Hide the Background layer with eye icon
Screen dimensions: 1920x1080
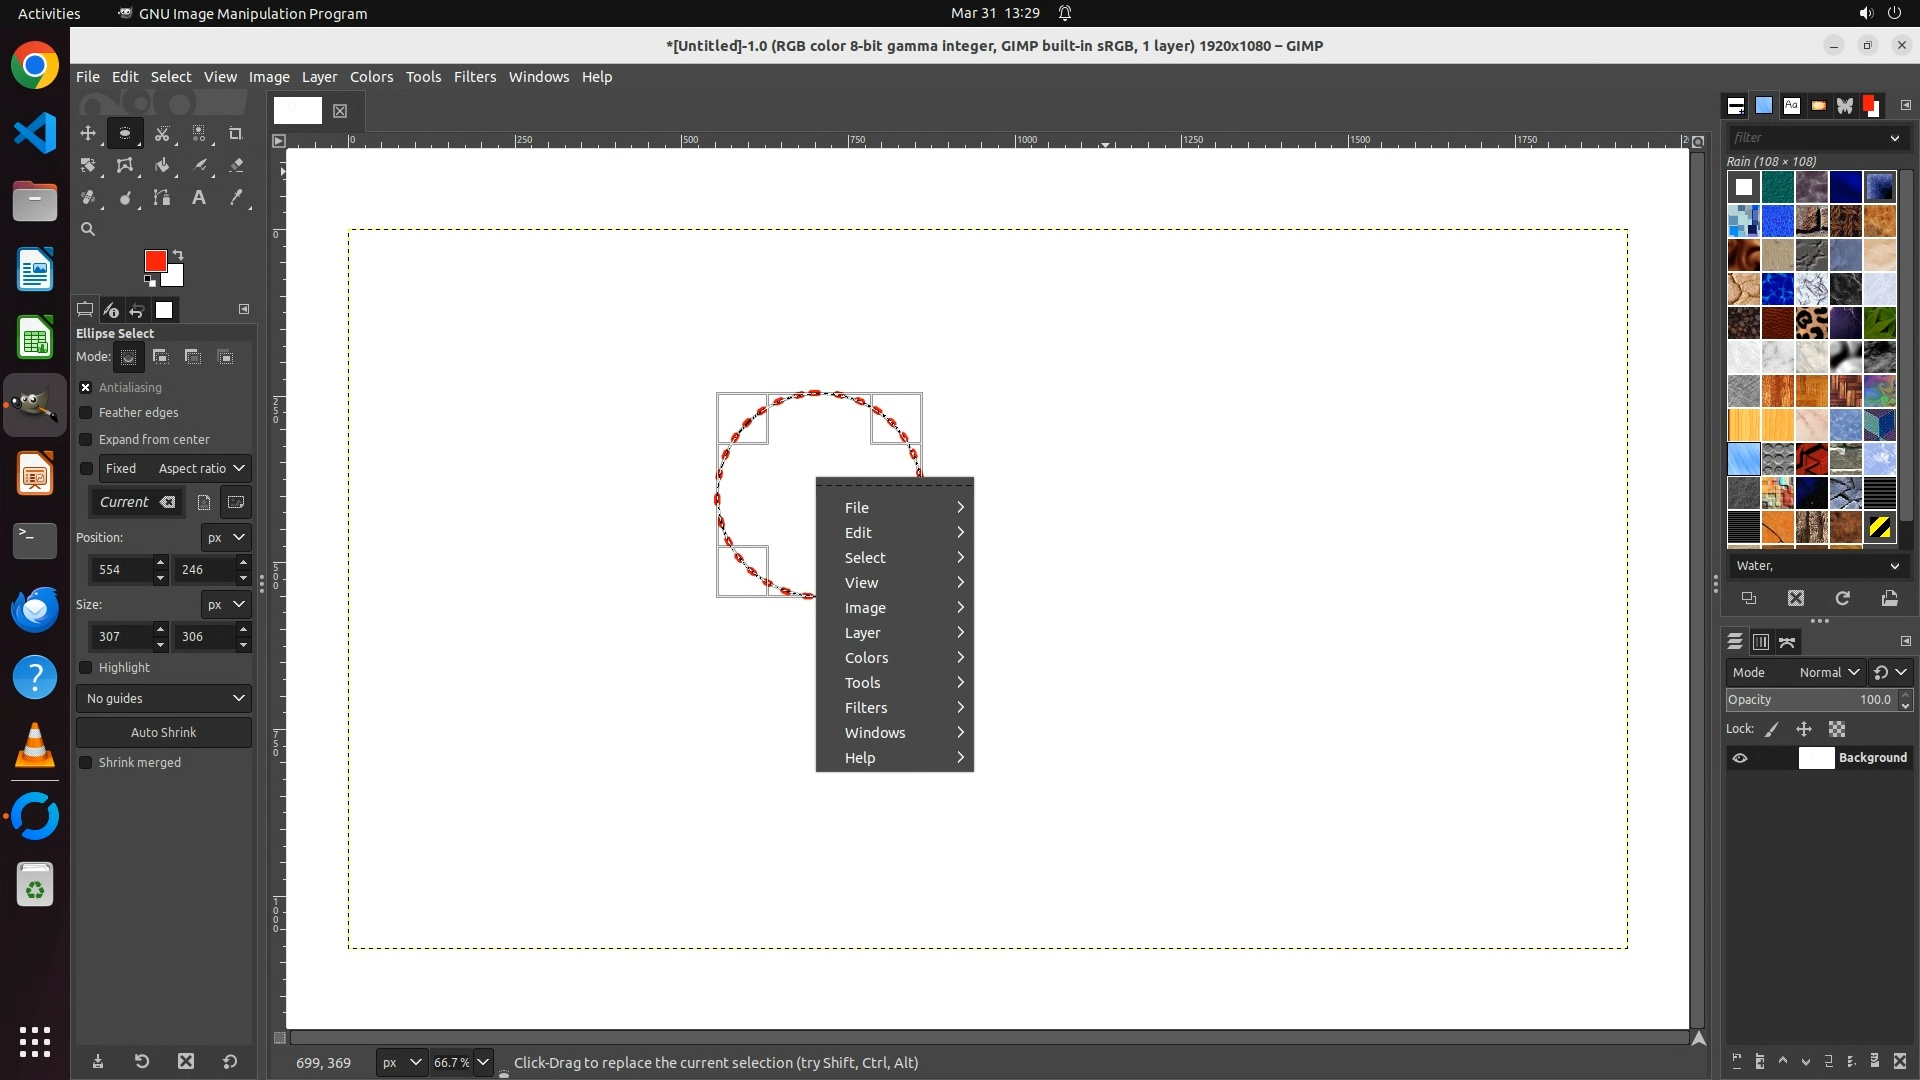point(1740,758)
